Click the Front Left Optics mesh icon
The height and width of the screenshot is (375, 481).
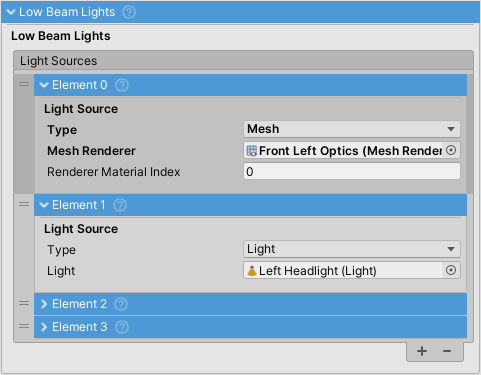[252, 151]
